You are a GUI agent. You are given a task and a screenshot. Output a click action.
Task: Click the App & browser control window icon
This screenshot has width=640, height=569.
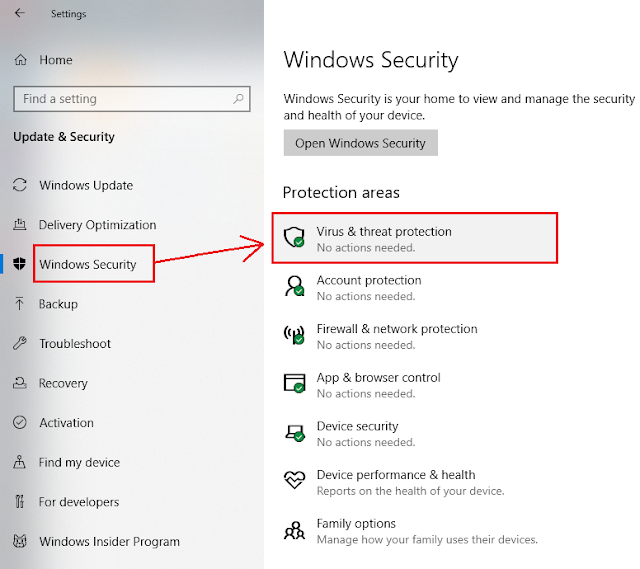[294, 383]
